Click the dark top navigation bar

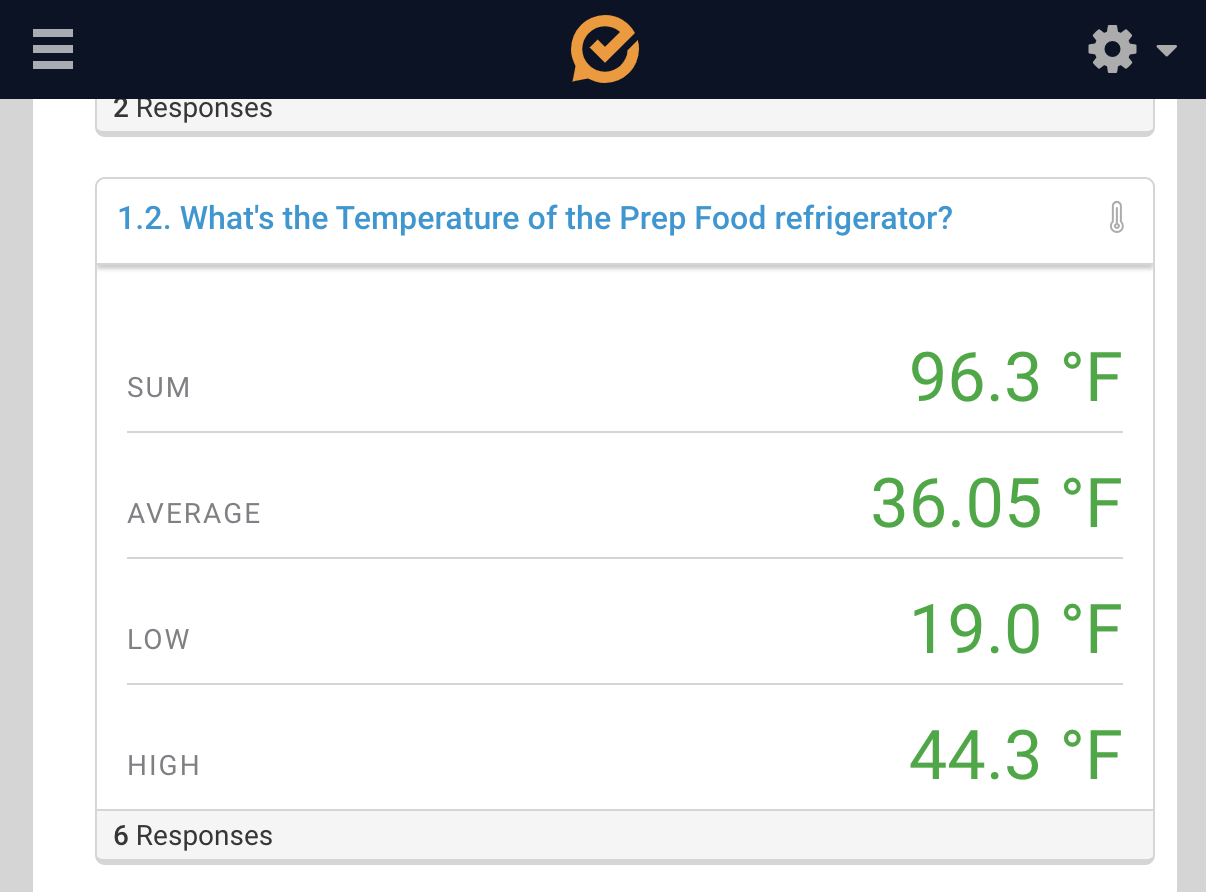(x=603, y=49)
